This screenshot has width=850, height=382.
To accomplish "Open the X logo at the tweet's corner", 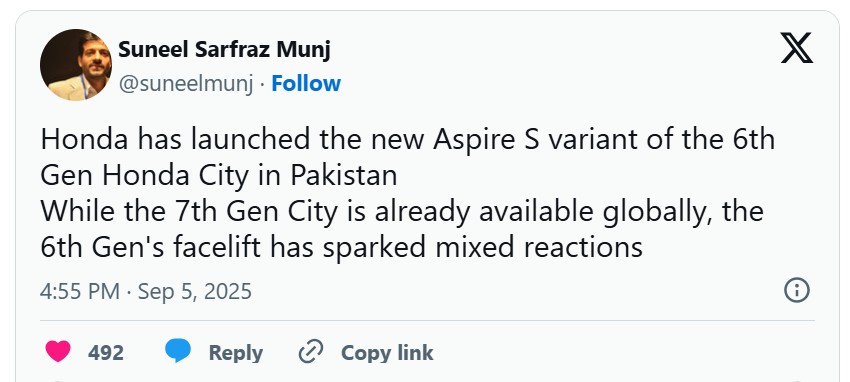I will pyautogui.click(x=796, y=48).
